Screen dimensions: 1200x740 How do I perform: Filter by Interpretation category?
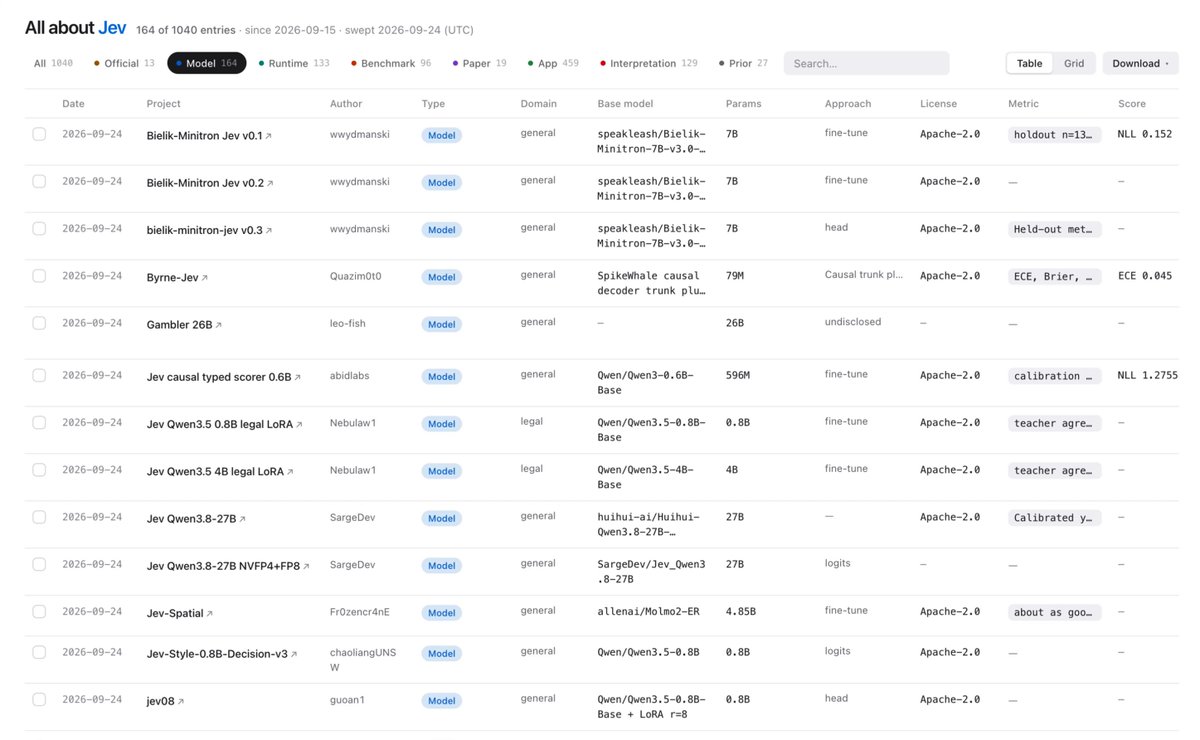[648, 63]
